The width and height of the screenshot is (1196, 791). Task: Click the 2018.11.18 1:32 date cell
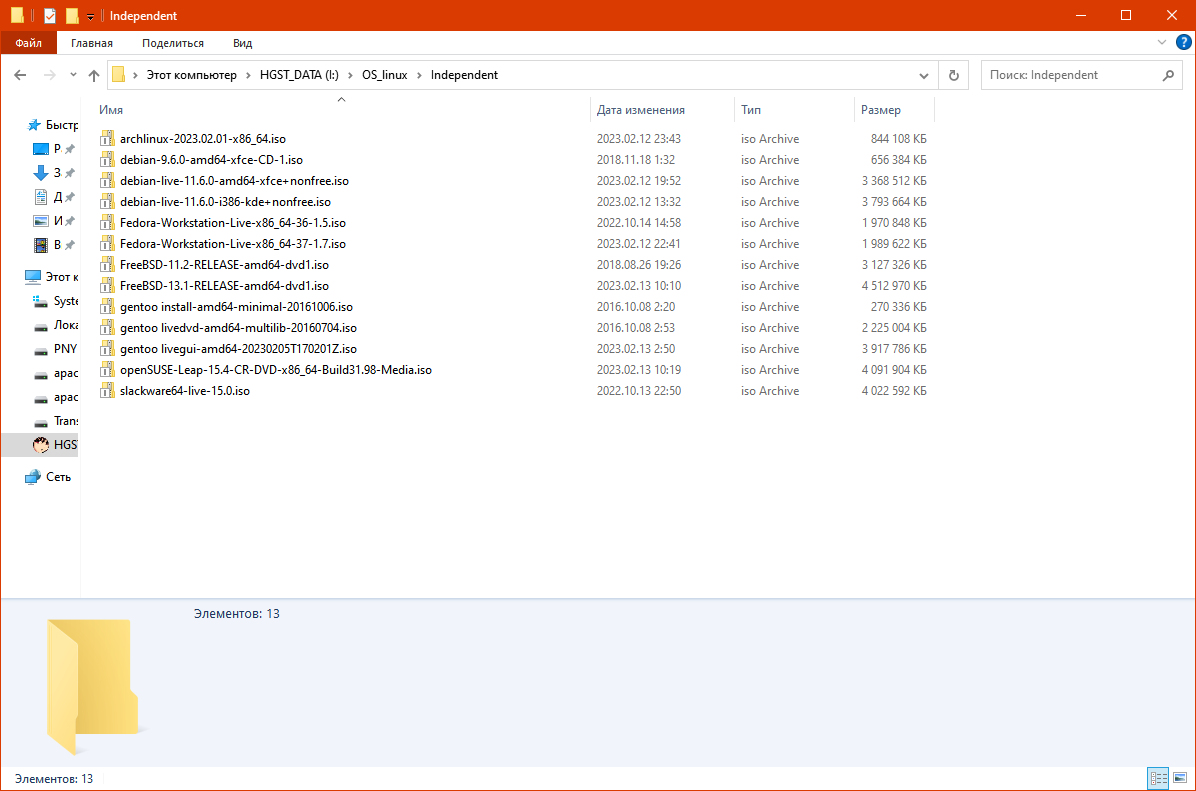click(x=635, y=159)
